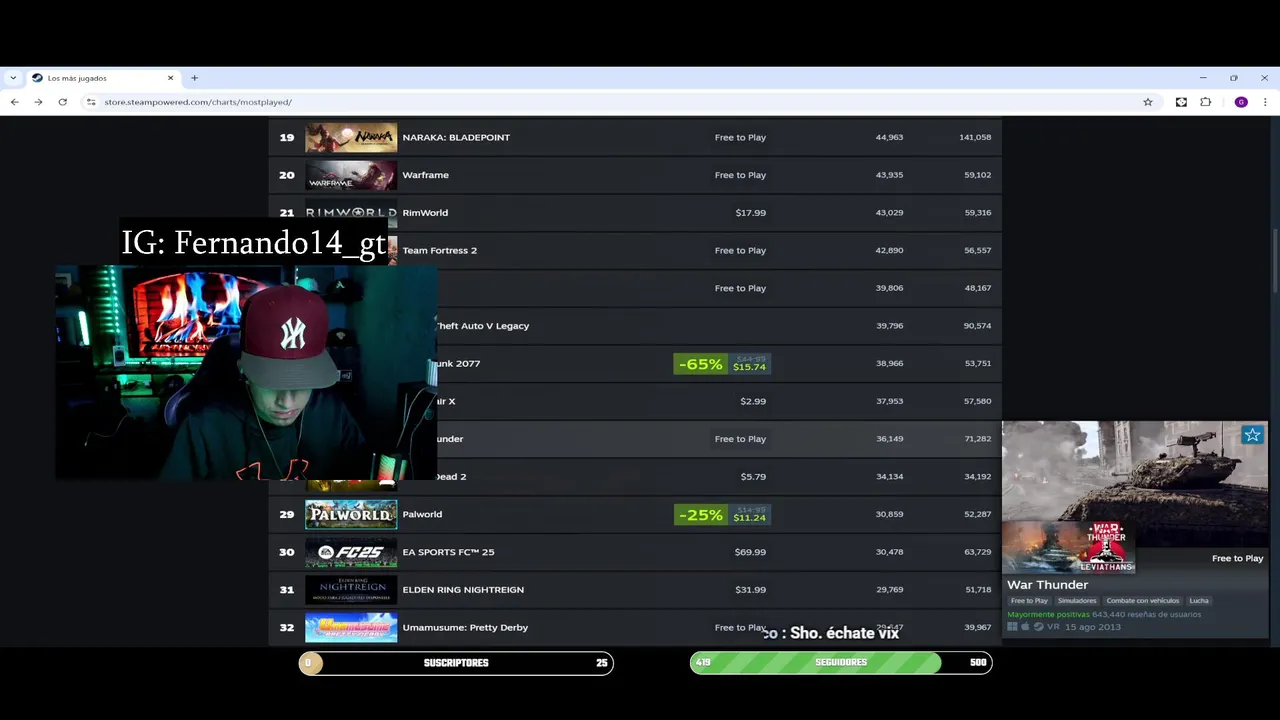
Task: Click RimWorld price $17.99
Action: (750, 213)
